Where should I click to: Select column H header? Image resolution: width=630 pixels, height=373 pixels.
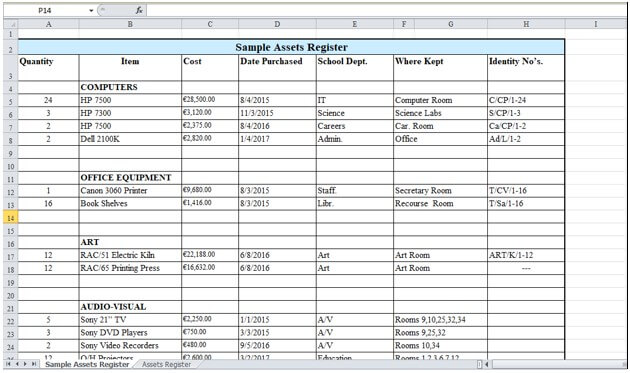coord(526,24)
